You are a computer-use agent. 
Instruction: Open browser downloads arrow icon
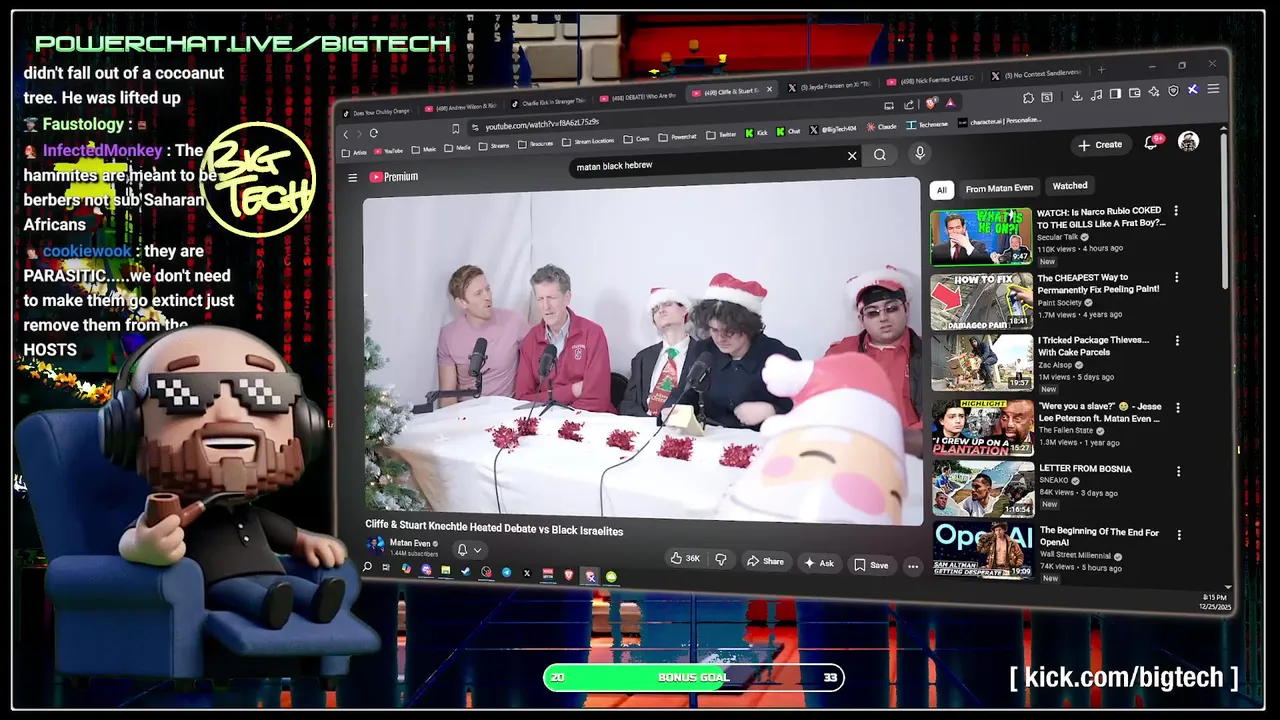(x=1077, y=95)
